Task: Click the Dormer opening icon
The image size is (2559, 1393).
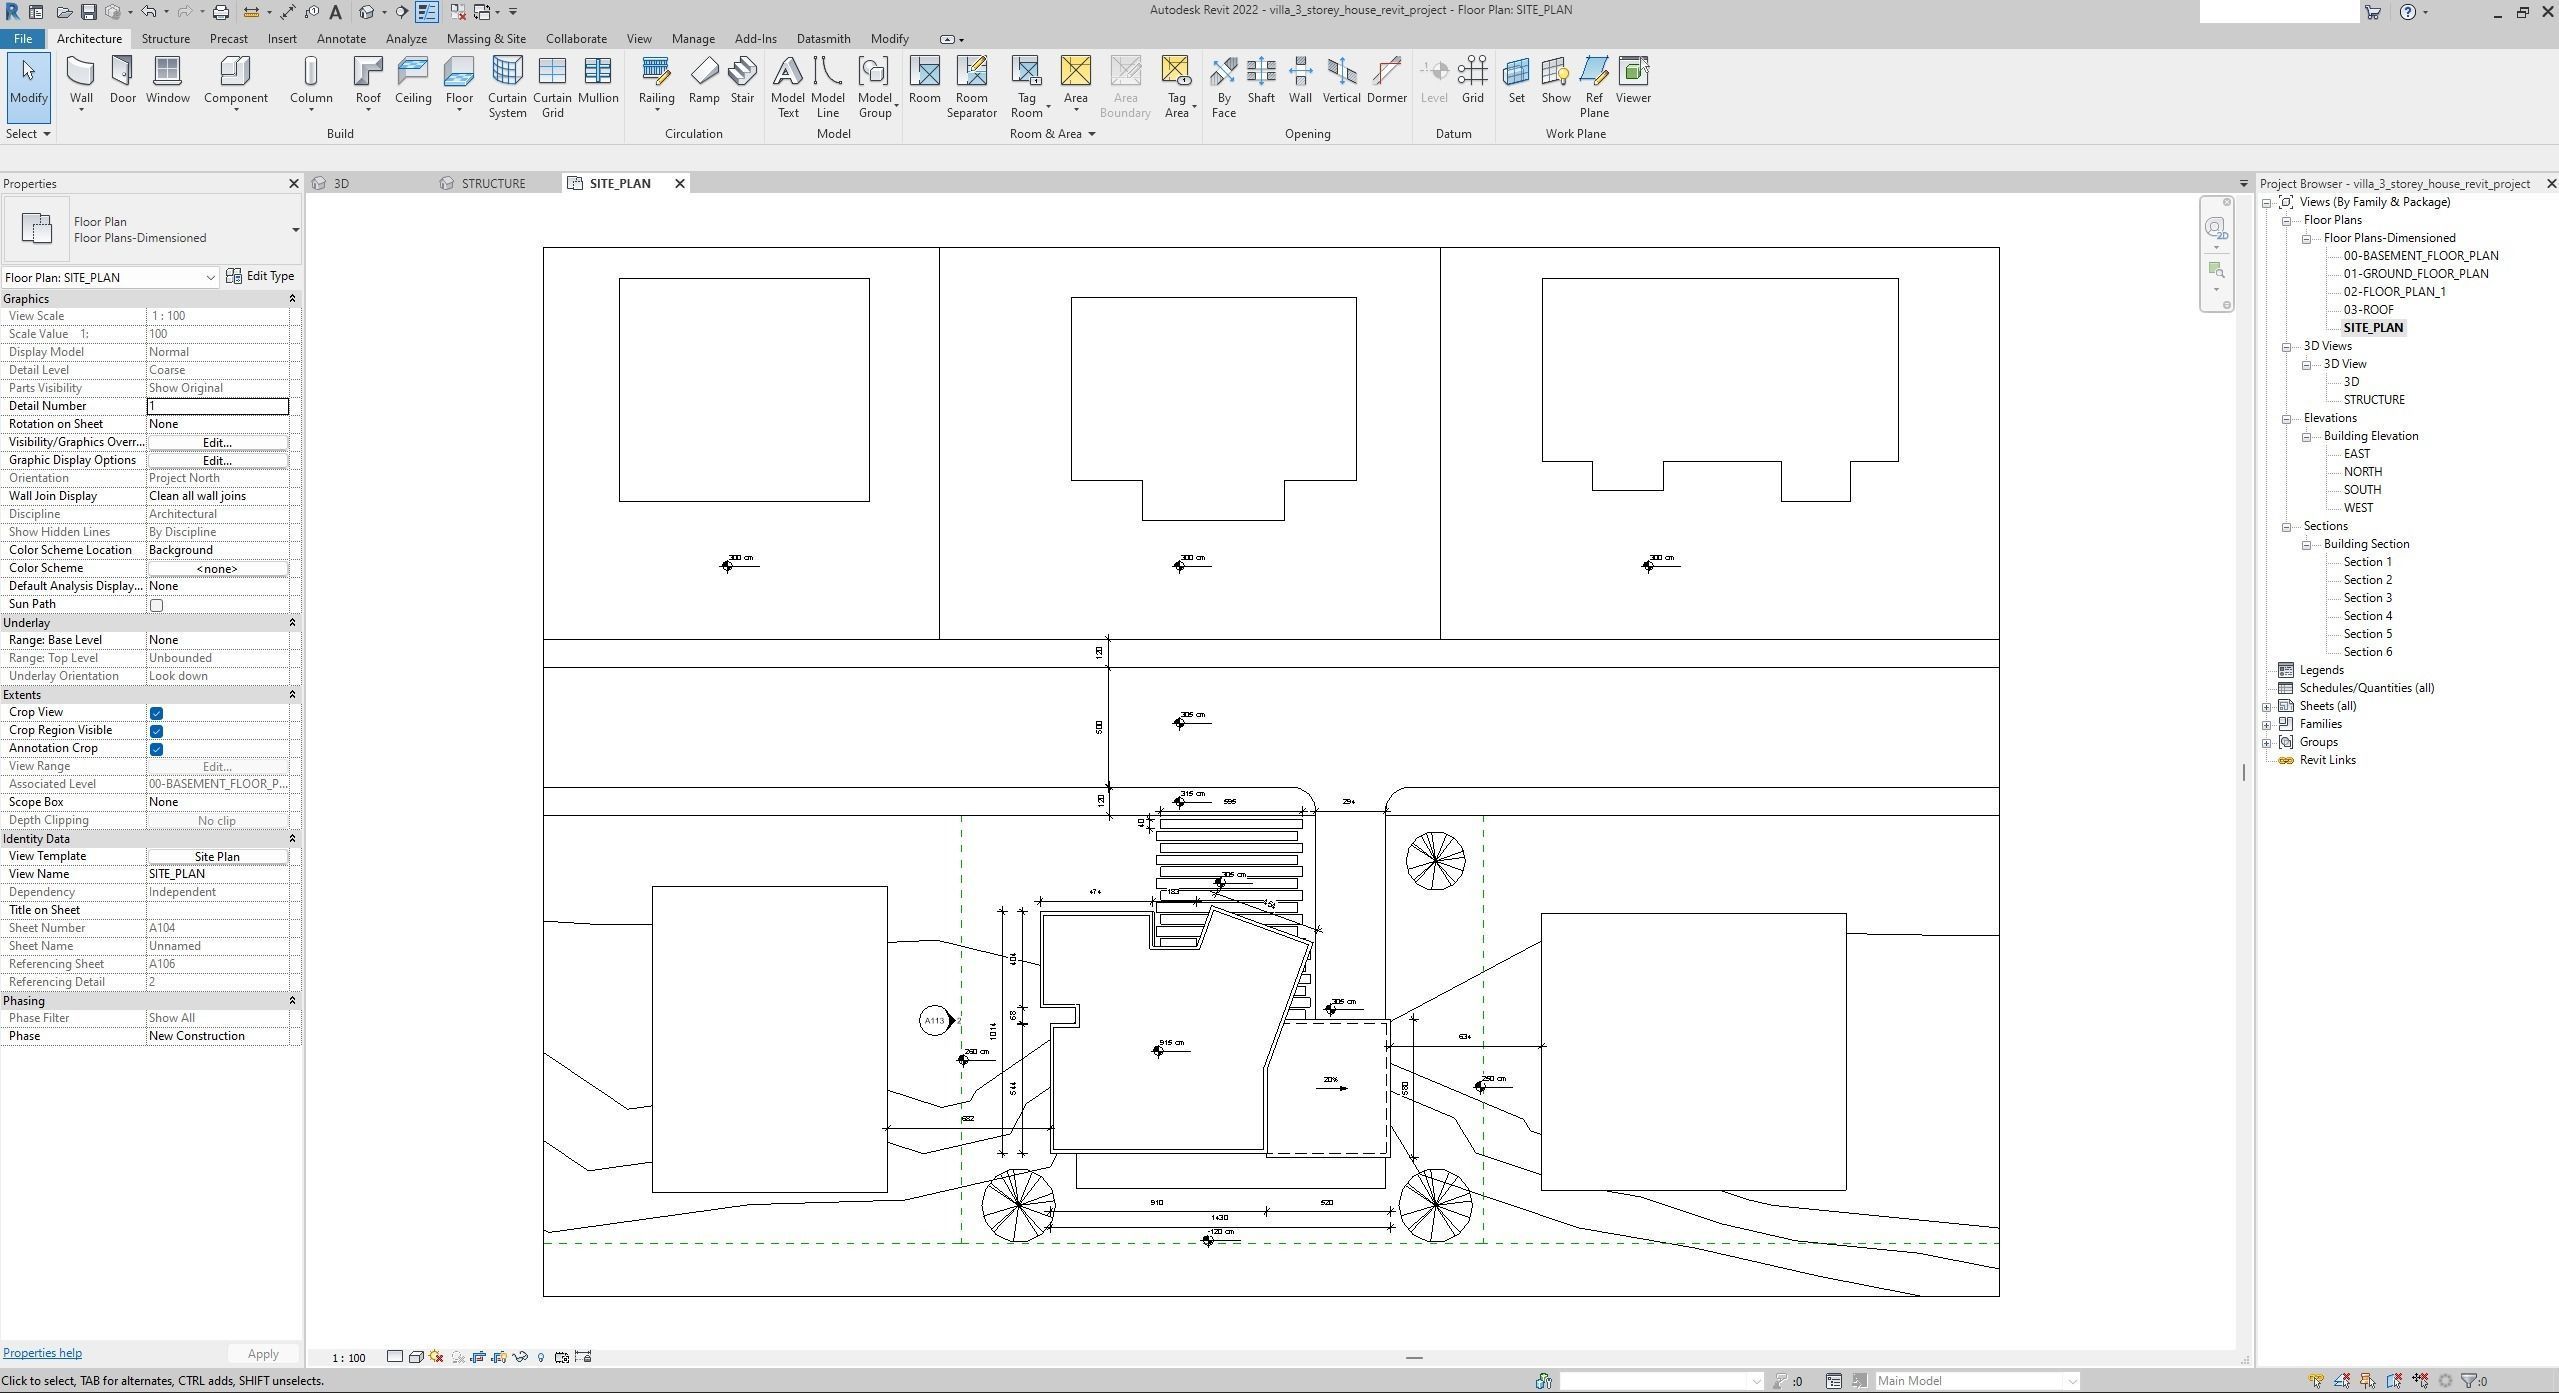Action: 1386,78
